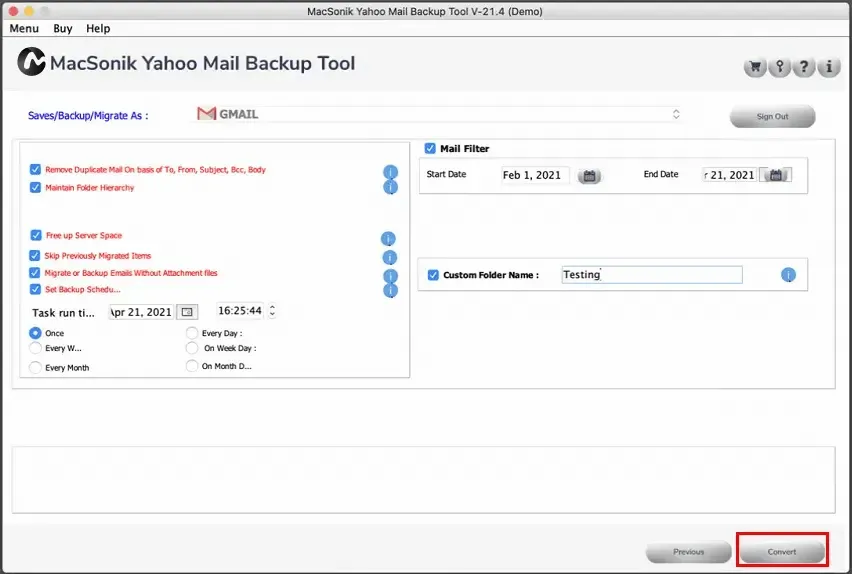This screenshot has height=574, width=852.
Task: Open the Task run time calendar picker
Action: (187, 312)
